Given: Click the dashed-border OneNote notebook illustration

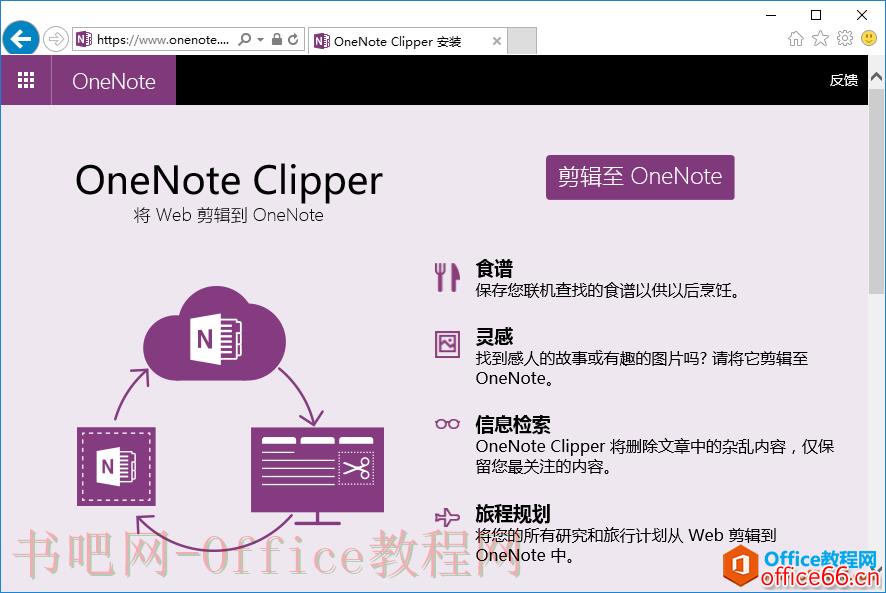Looking at the screenshot, I should (116, 466).
